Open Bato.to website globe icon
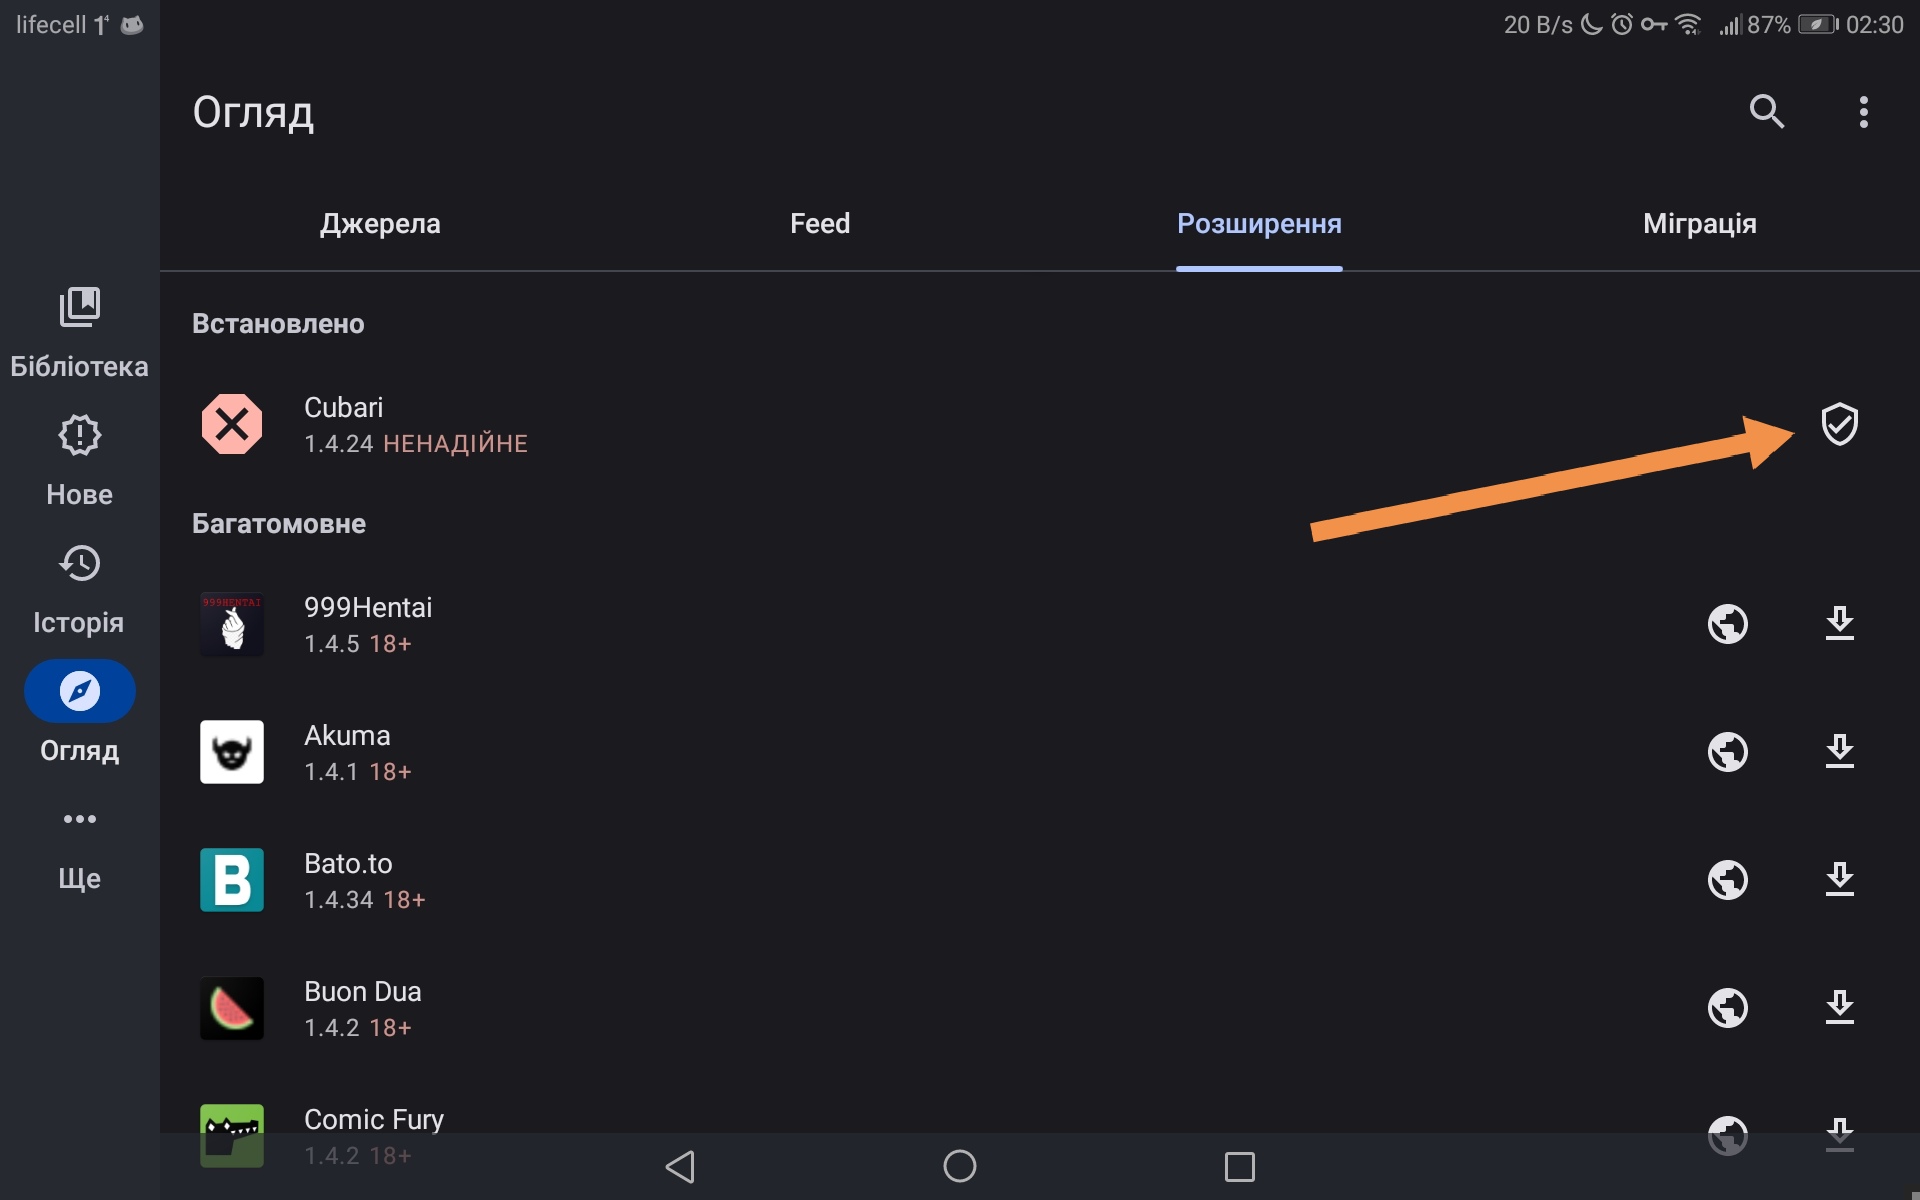 pos(1727,880)
